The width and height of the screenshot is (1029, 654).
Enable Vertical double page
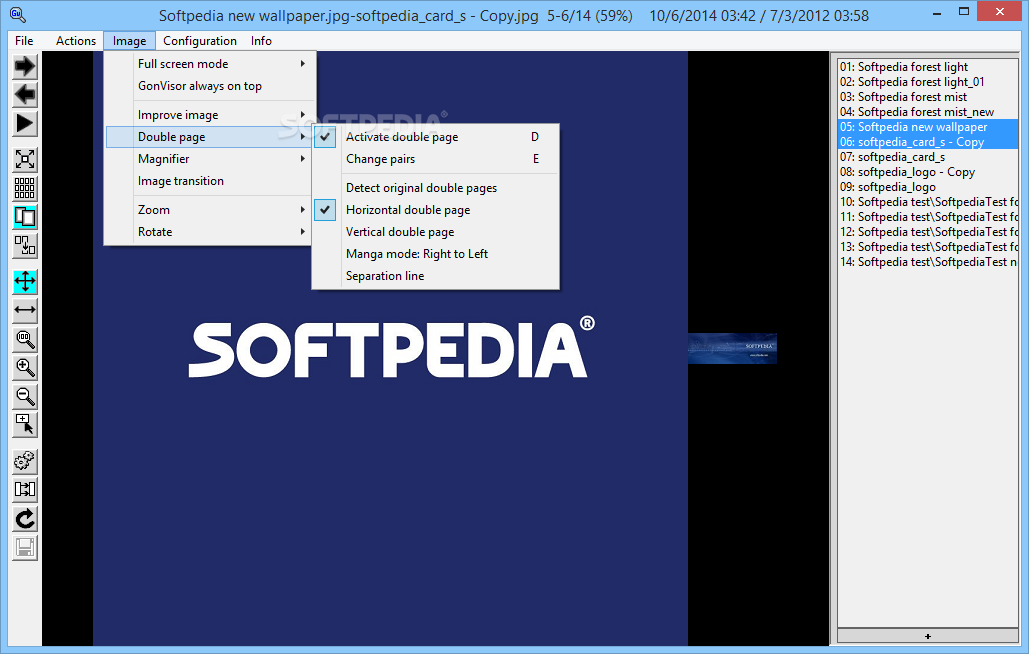(436, 232)
